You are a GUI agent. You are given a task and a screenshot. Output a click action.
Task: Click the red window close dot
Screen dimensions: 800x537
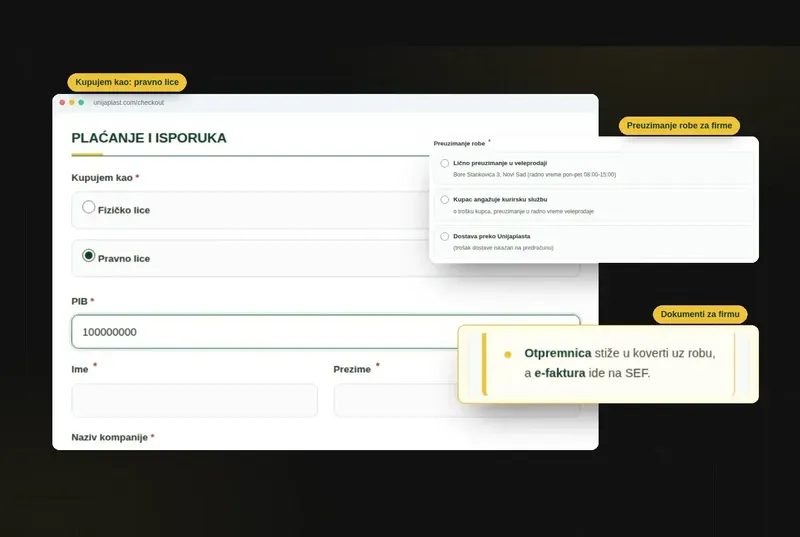point(62,103)
